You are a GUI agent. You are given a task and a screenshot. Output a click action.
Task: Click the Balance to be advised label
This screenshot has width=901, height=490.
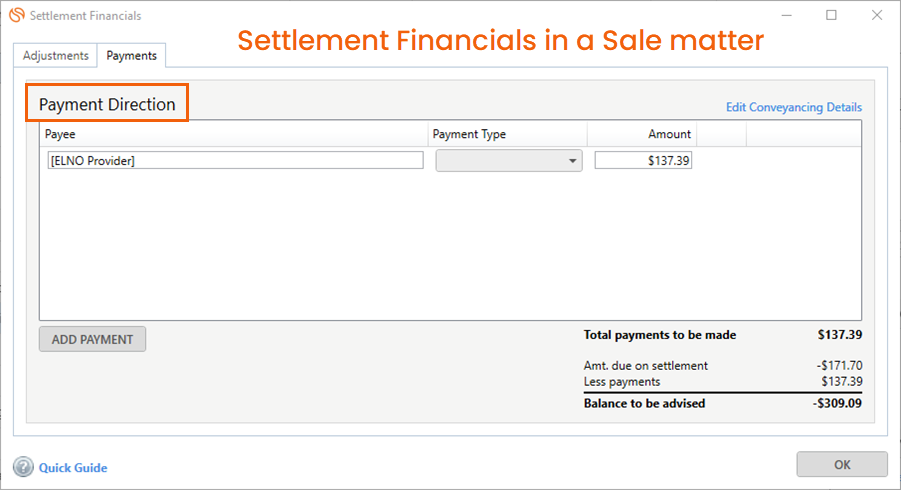[646, 404]
